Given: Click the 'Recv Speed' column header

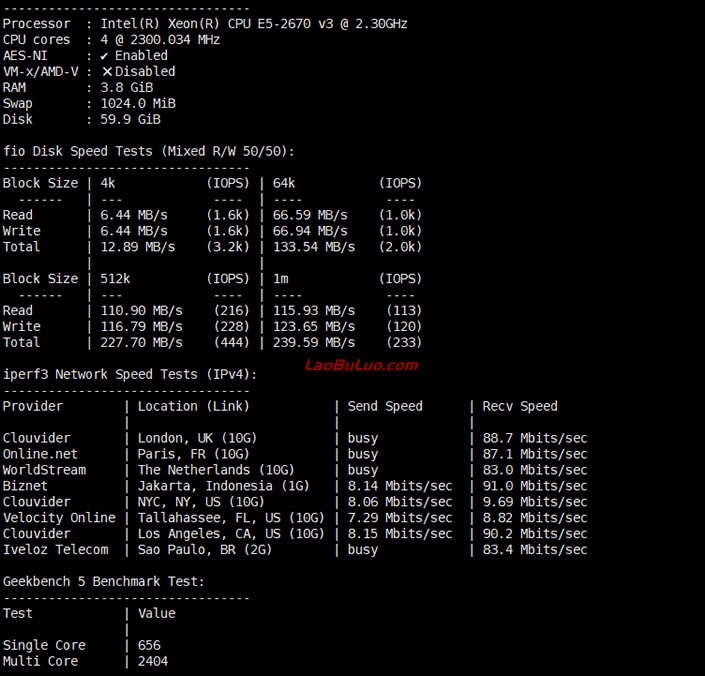Looking at the screenshot, I should pos(520,407).
